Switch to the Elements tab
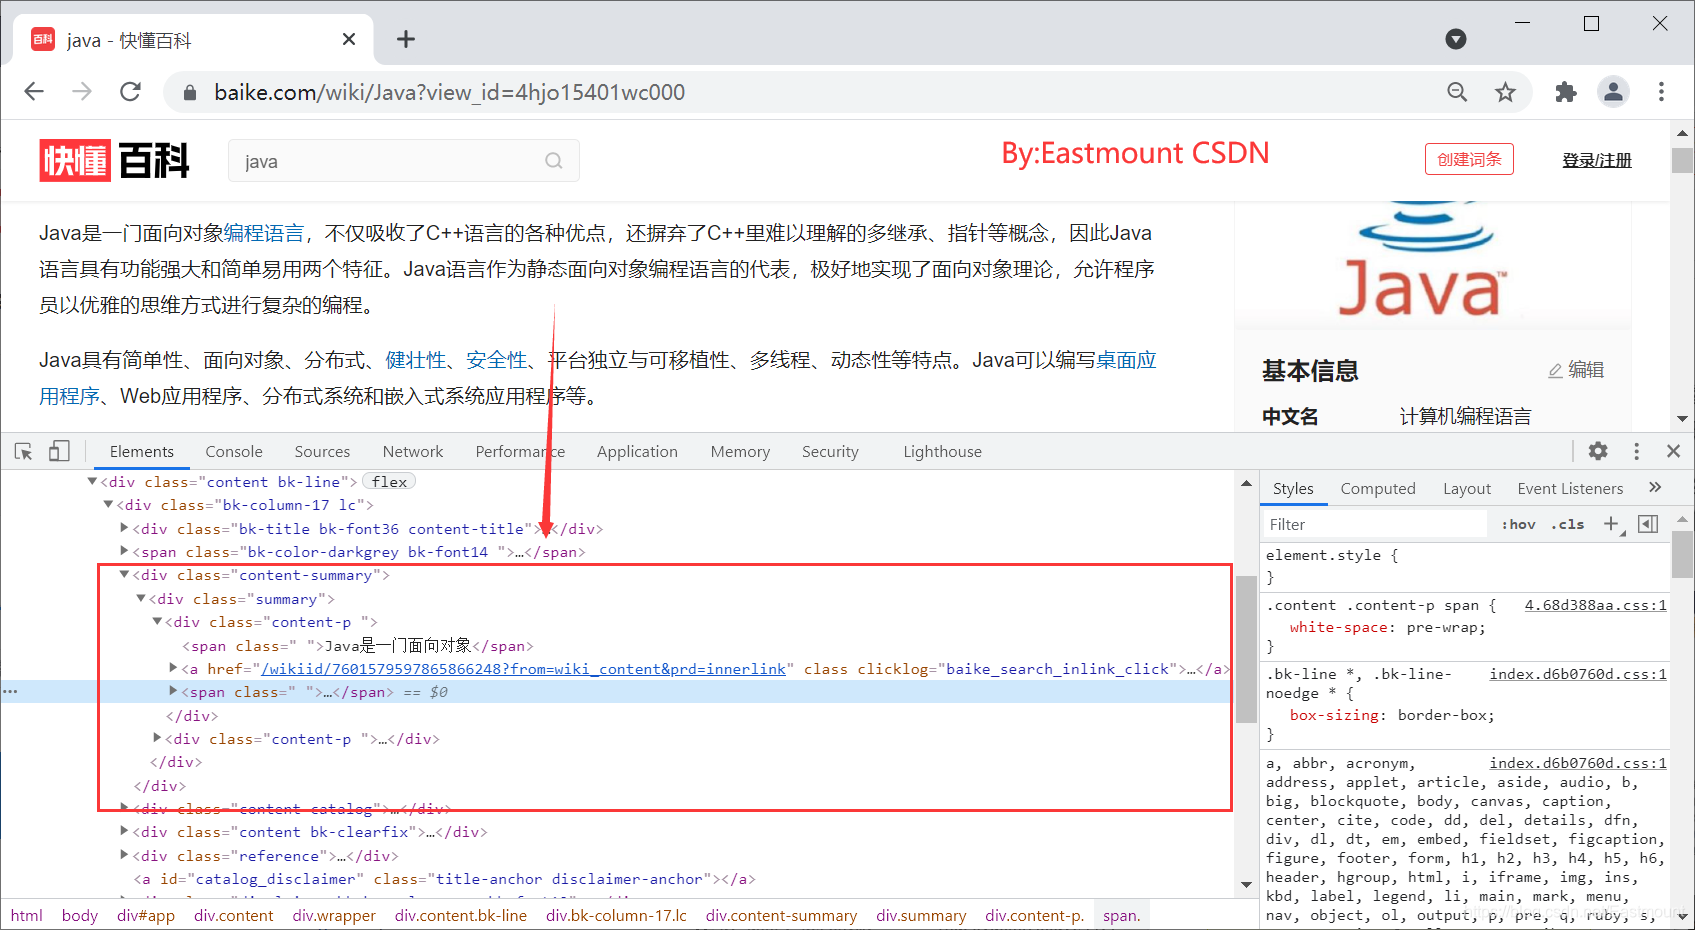The width and height of the screenshot is (1695, 930). (x=142, y=452)
